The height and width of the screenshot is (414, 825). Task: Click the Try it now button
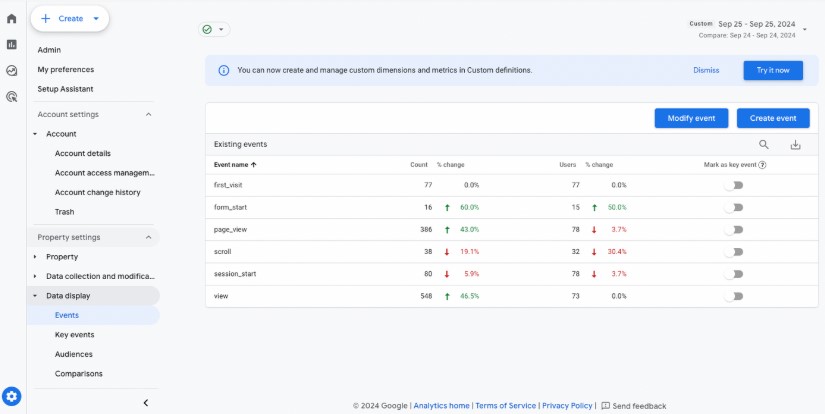coord(773,70)
